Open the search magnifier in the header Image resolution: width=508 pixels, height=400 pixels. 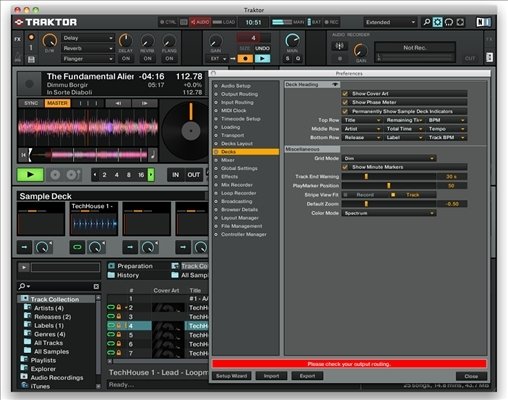(426, 22)
